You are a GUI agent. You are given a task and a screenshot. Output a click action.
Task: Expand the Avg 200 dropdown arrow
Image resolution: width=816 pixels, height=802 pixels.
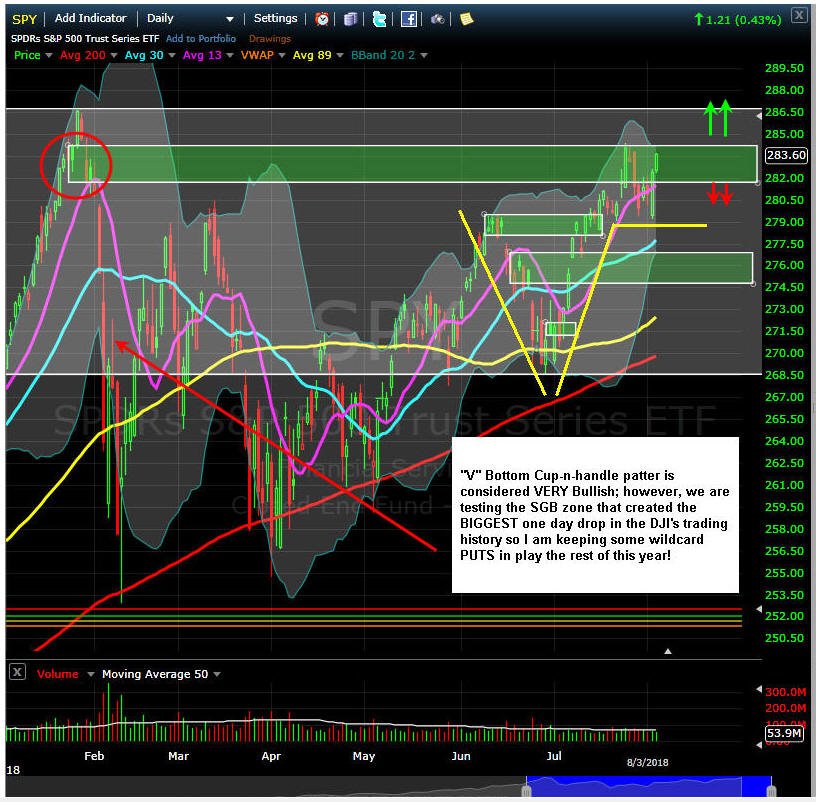point(113,55)
